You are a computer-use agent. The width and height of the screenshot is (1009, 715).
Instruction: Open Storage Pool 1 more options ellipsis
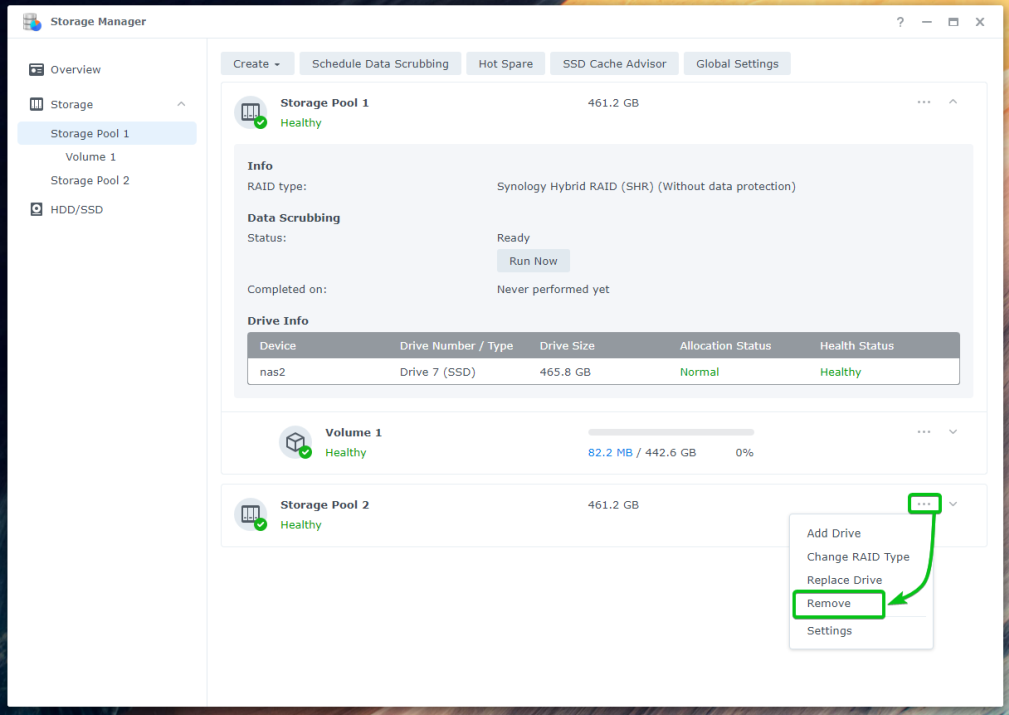923,102
